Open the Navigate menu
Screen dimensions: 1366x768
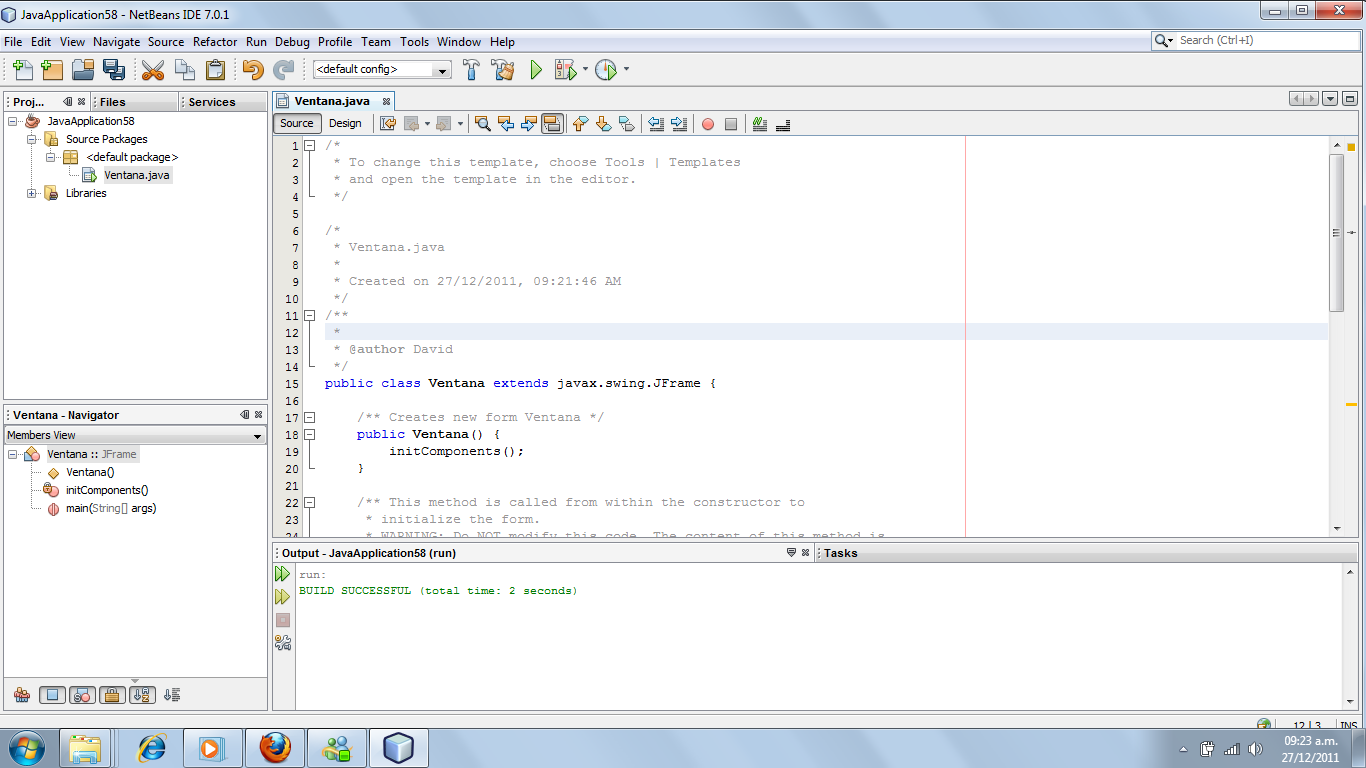point(117,42)
